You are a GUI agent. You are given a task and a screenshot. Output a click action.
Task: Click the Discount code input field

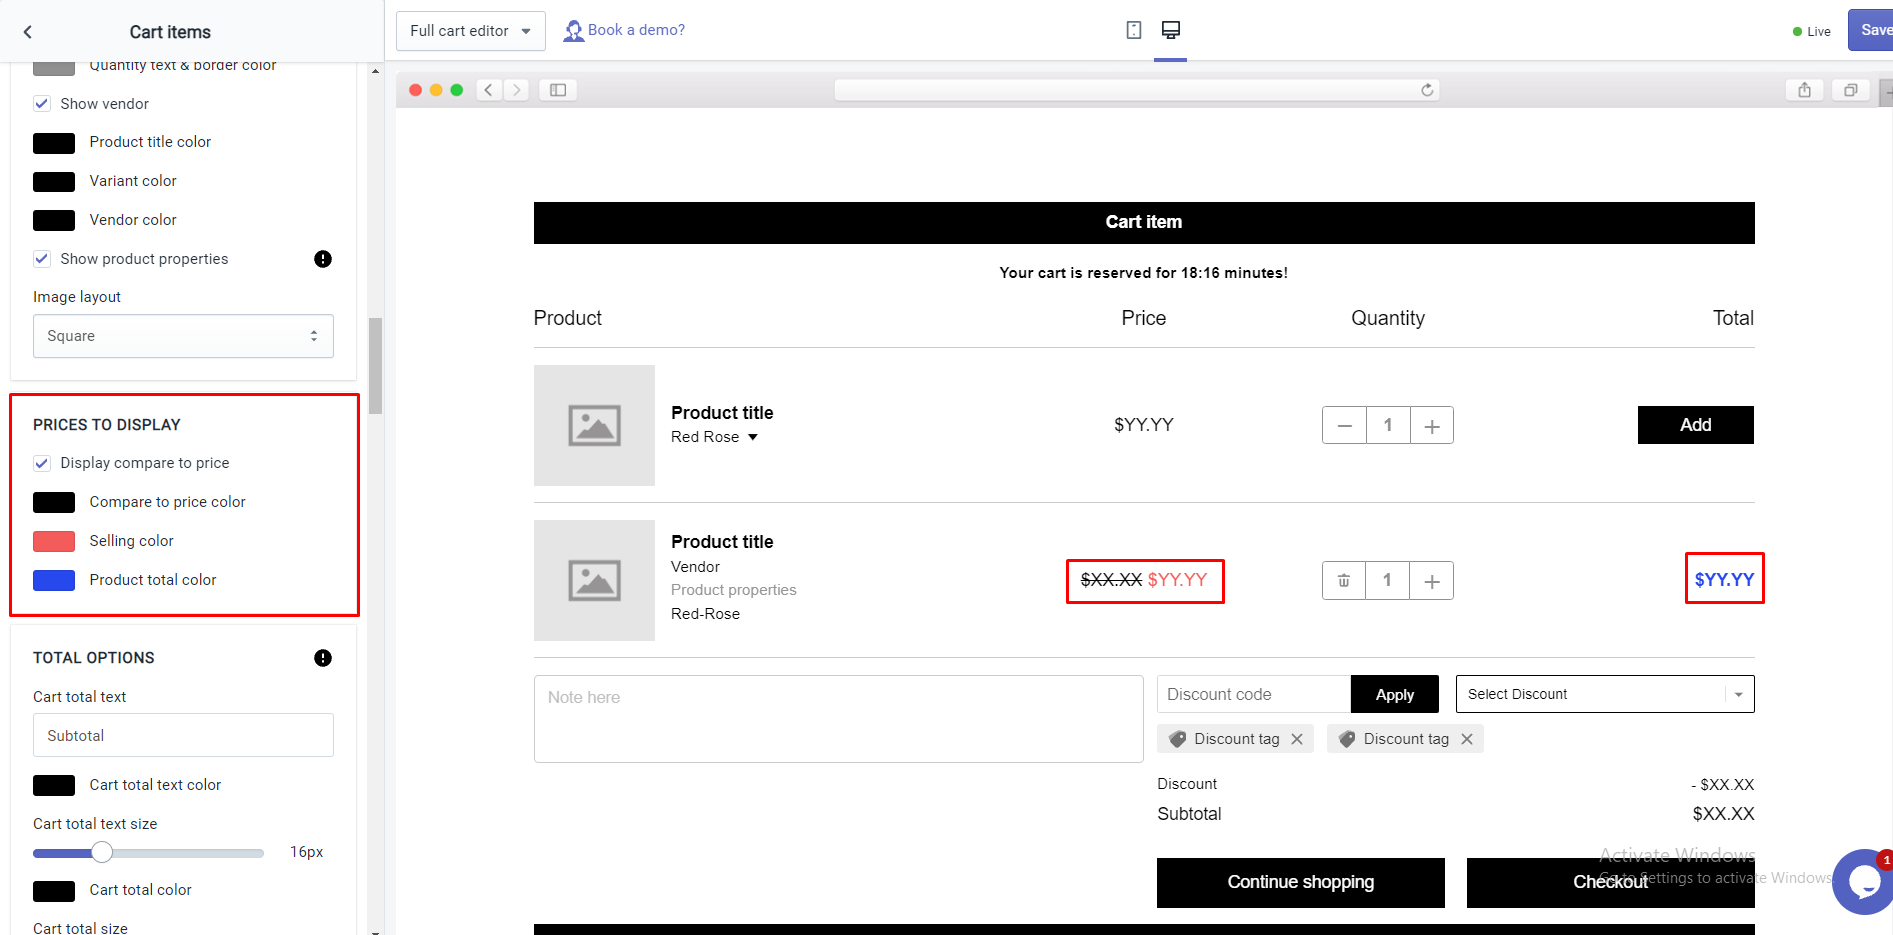click(x=1254, y=694)
